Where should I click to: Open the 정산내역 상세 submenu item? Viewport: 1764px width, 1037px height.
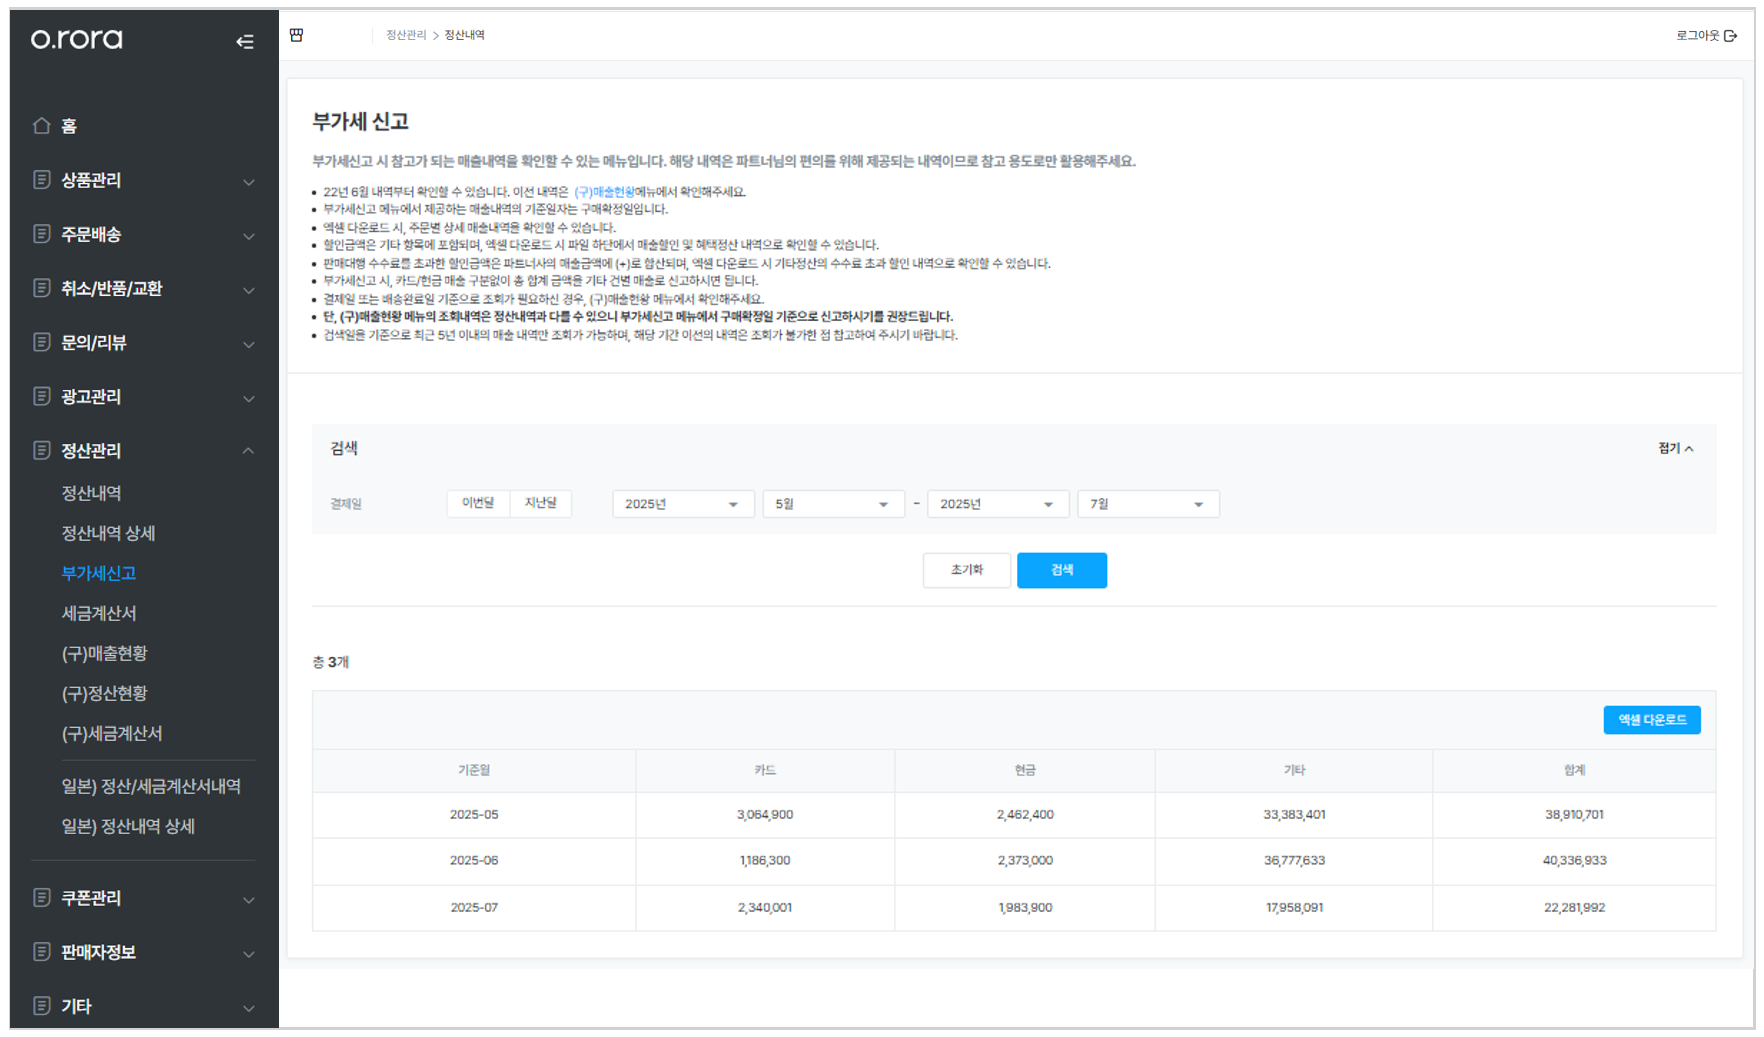coord(108,533)
